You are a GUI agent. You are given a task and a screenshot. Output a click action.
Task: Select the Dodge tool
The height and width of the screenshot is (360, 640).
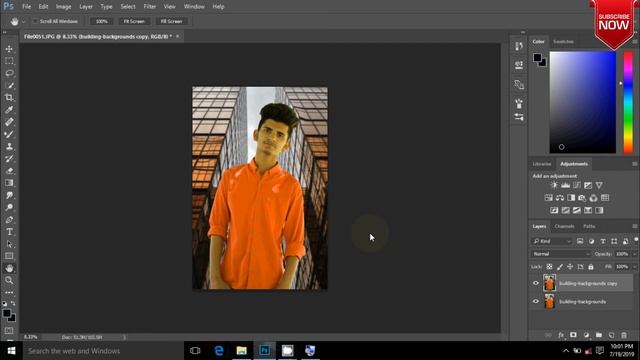click(x=9, y=207)
